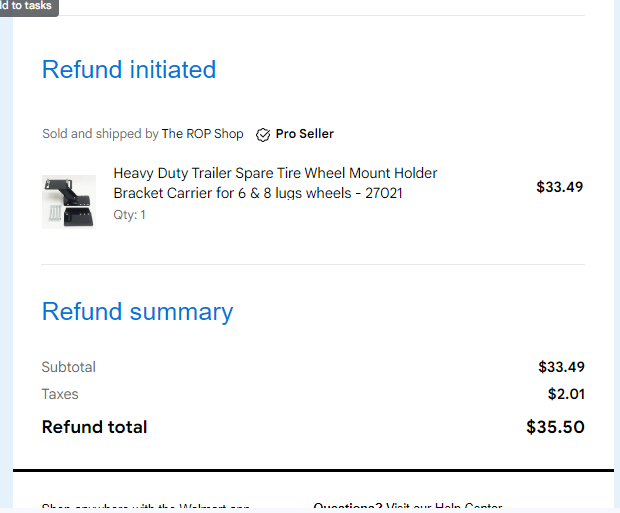
Task: Click the Pro Seller checkmark badge icon
Action: tap(263, 134)
